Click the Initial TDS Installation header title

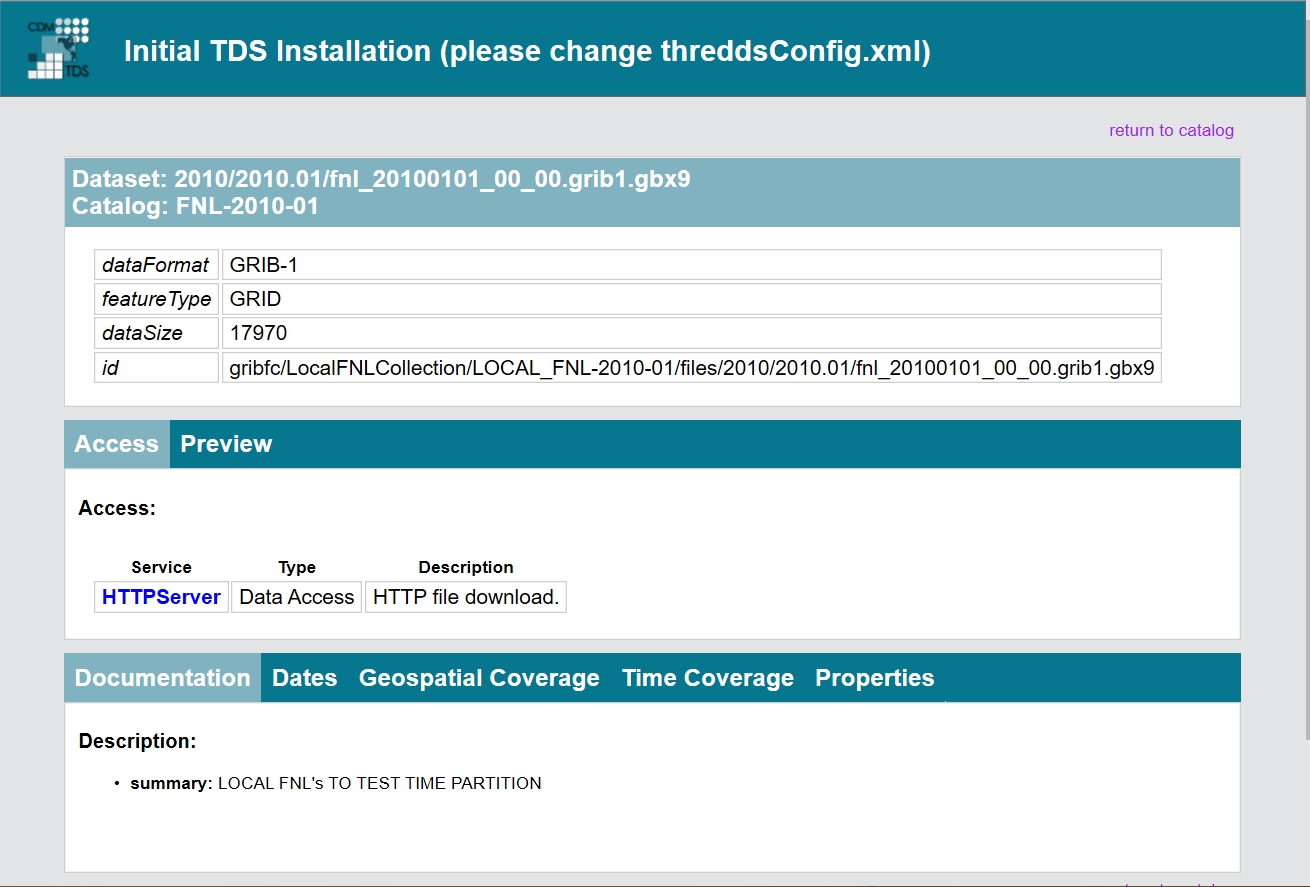click(527, 51)
